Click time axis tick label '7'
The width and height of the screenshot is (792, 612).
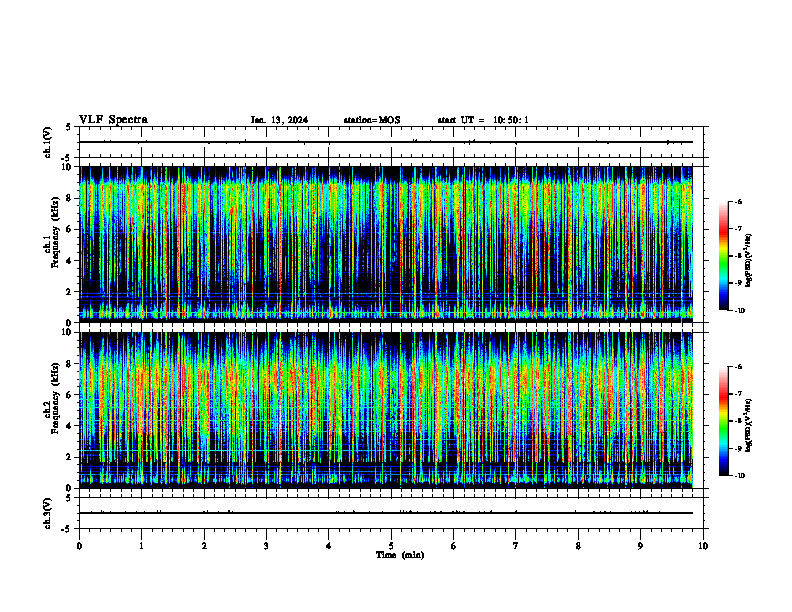(x=516, y=546)
